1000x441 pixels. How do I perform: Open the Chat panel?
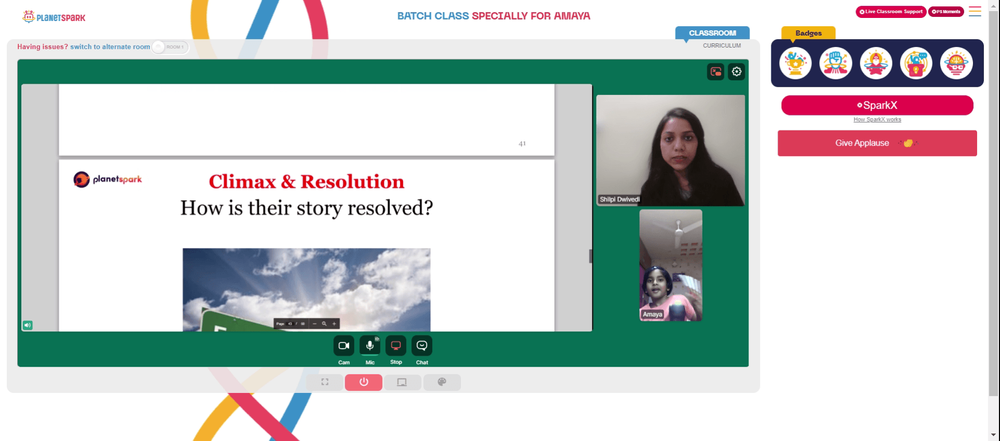(422, 346)
